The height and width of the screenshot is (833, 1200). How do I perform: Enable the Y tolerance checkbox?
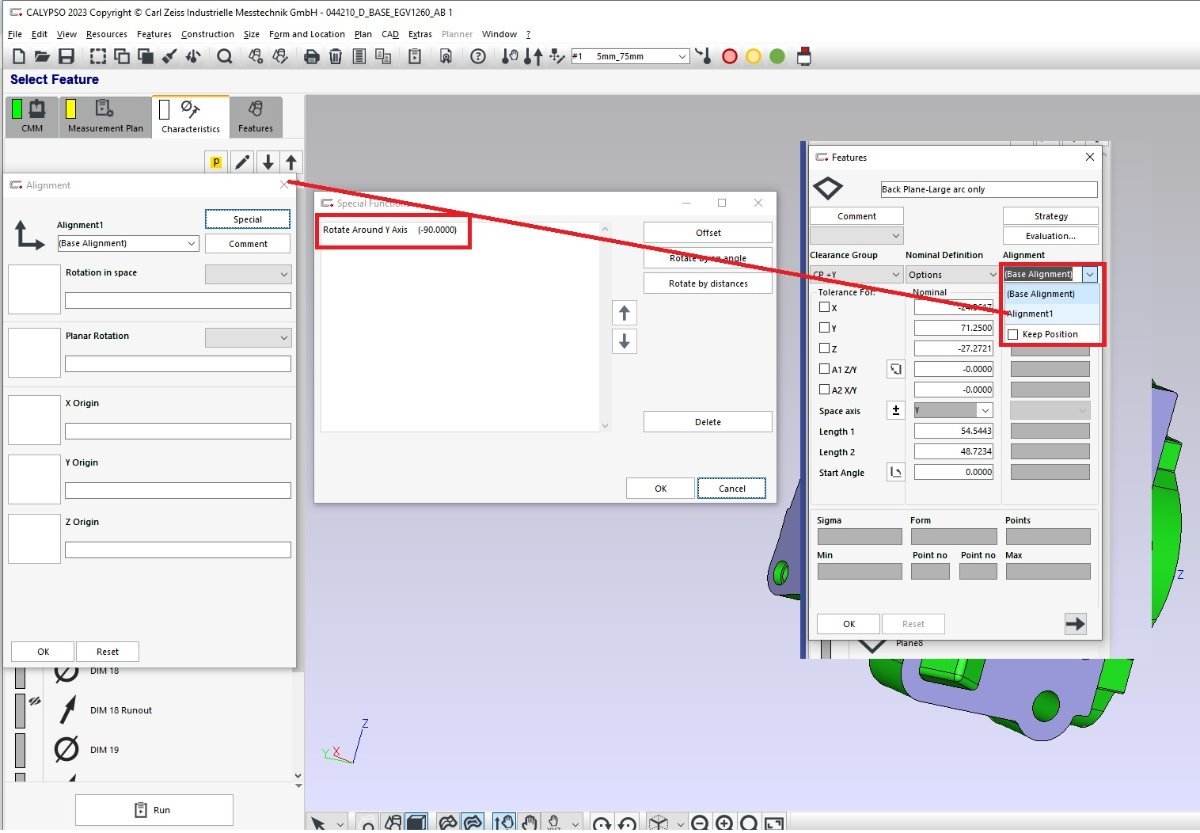click(824, 328)
